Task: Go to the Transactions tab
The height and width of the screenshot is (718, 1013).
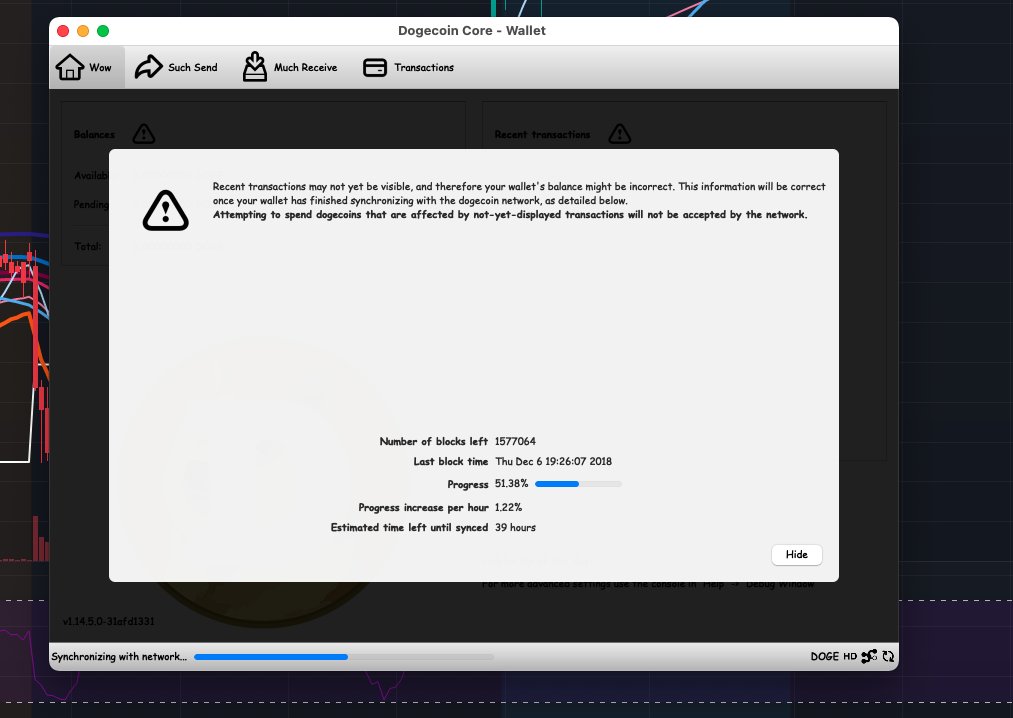Action: [408, 67]
